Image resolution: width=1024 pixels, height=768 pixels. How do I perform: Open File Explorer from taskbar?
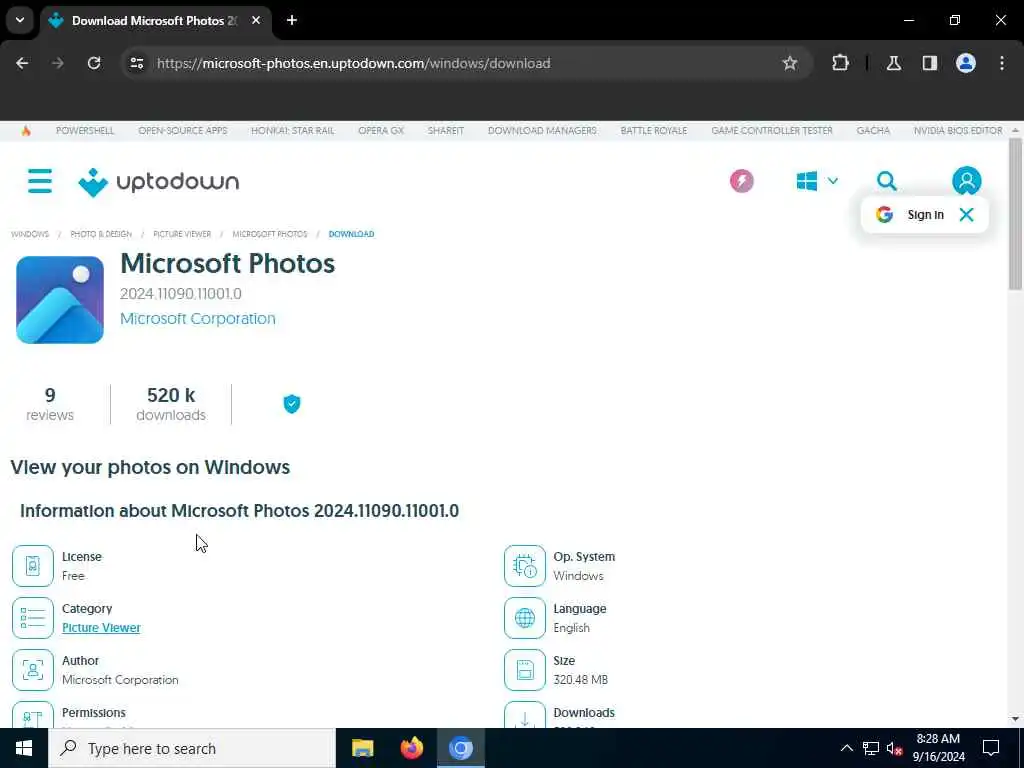click(x=362, y=748)
